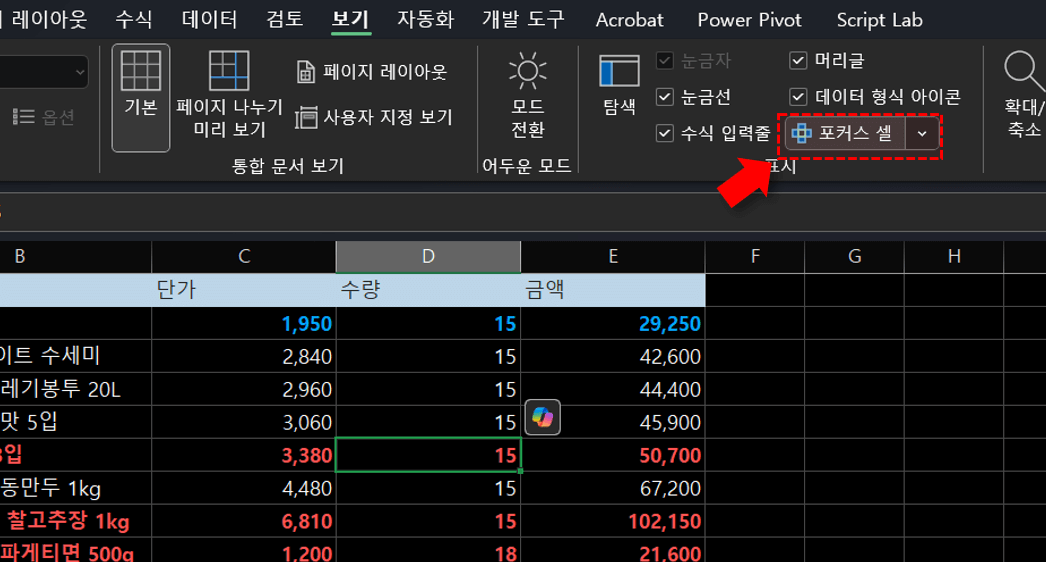Image resolution: width=1046 pixels, height=562 pixels.
Task: Switch to the 데이터 tab
Action: tap(210, 19)
